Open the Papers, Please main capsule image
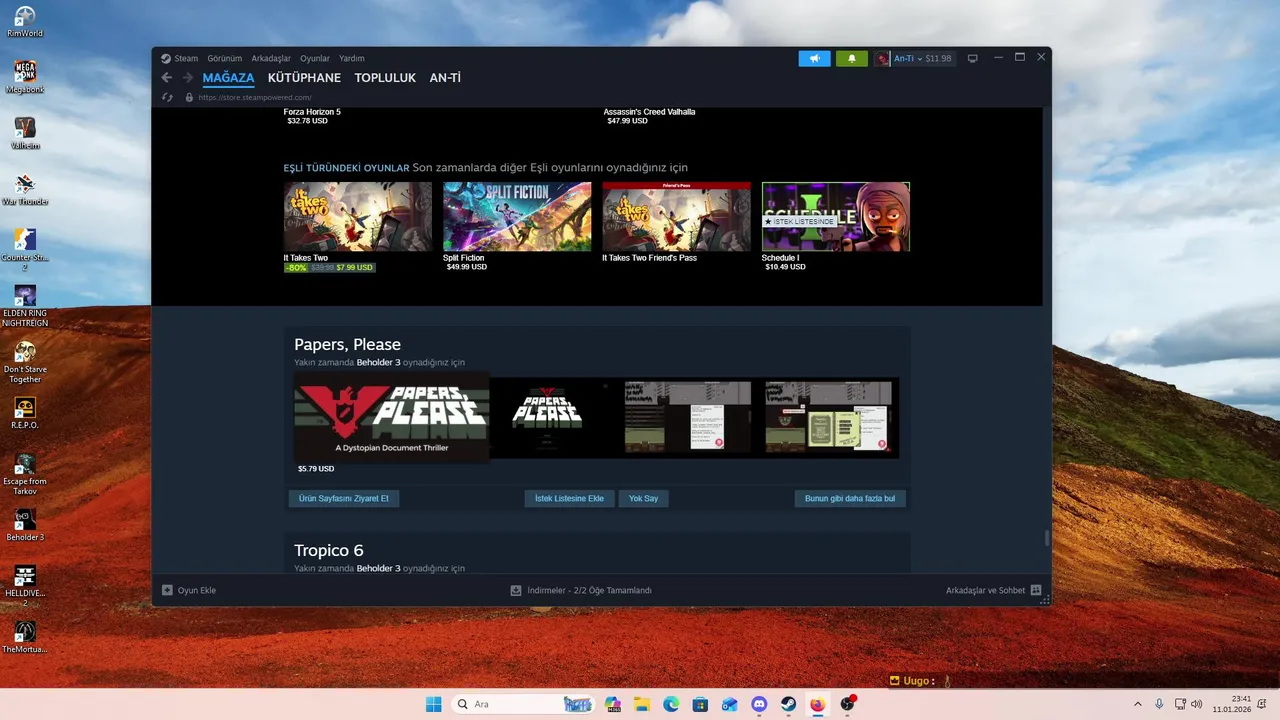This screenshot has width=1280, height=720. 391,418
